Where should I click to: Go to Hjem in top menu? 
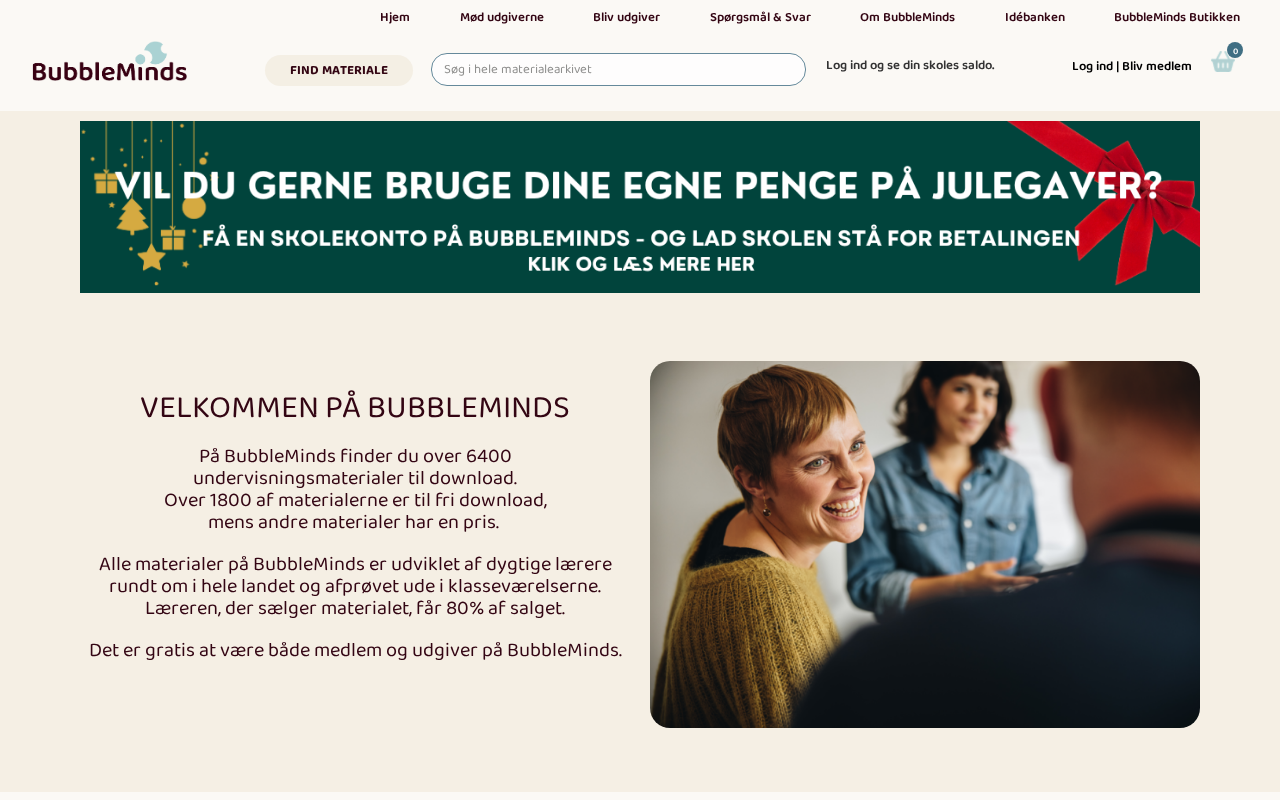click(x=395, y=17)
